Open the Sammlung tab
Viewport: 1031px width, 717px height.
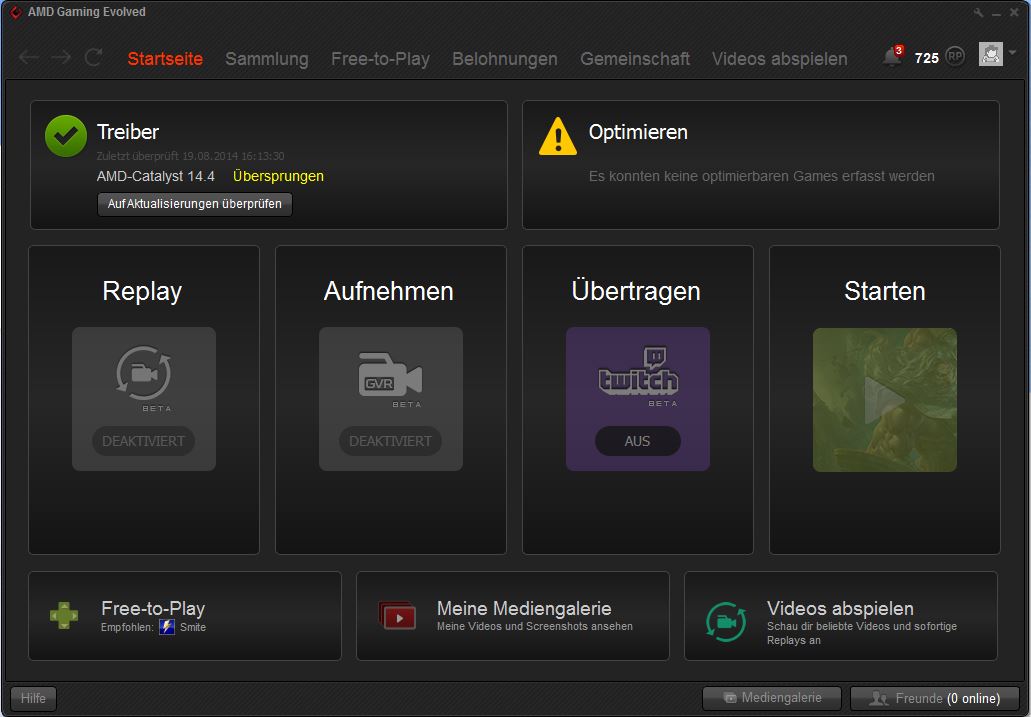266,59
